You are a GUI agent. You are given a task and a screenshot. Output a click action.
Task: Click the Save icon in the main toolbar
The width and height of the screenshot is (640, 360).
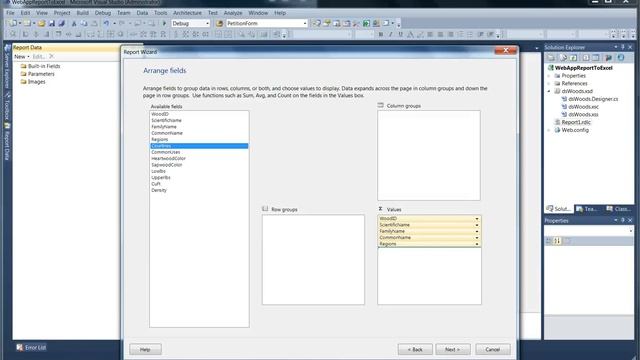(x=52, y=23)
